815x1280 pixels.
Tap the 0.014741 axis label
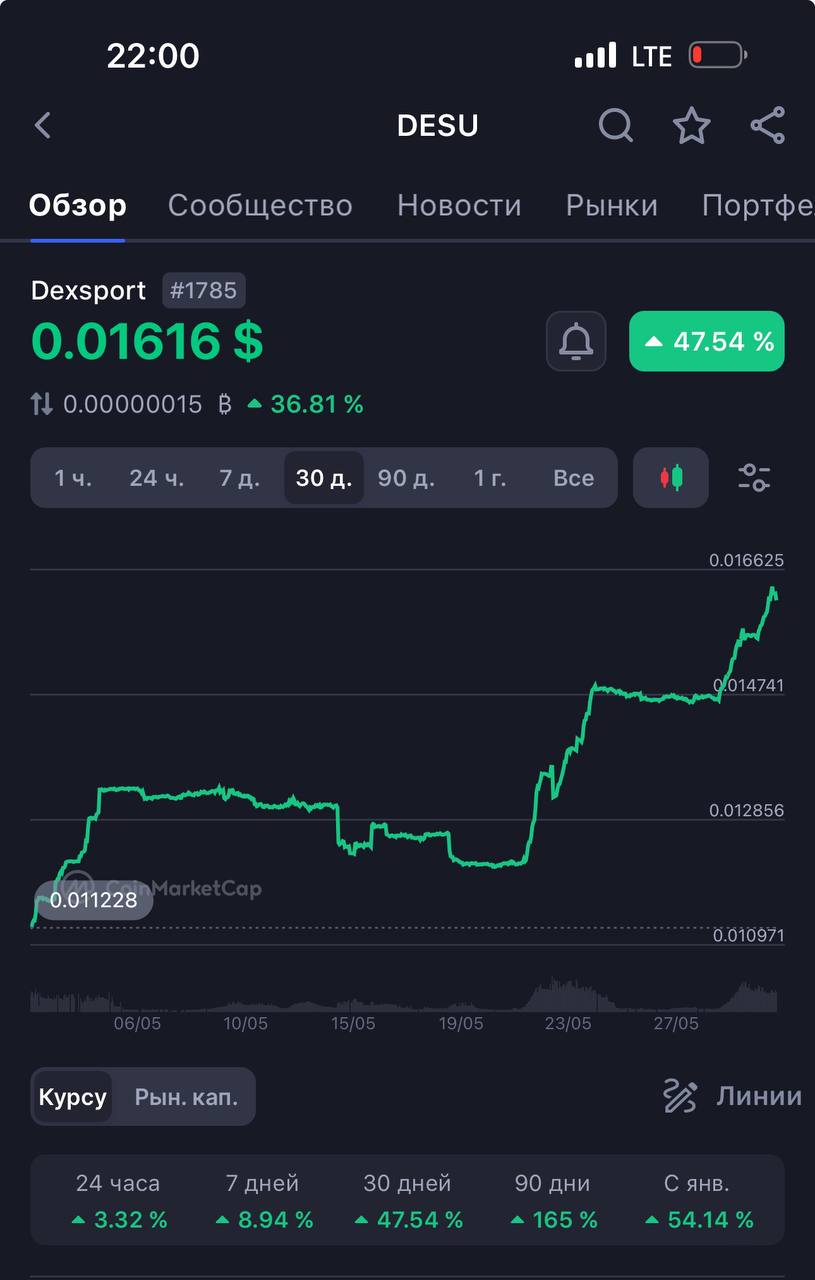point(749,686)
